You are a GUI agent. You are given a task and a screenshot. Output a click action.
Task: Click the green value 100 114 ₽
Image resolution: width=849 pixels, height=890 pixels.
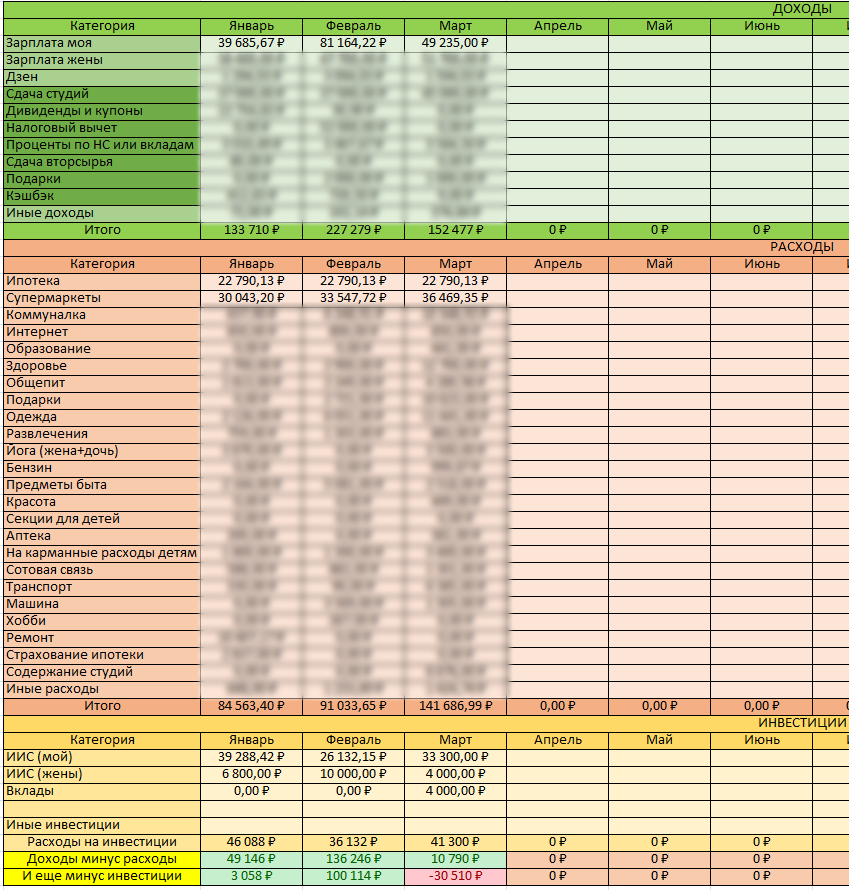click(x=354, y=876)
